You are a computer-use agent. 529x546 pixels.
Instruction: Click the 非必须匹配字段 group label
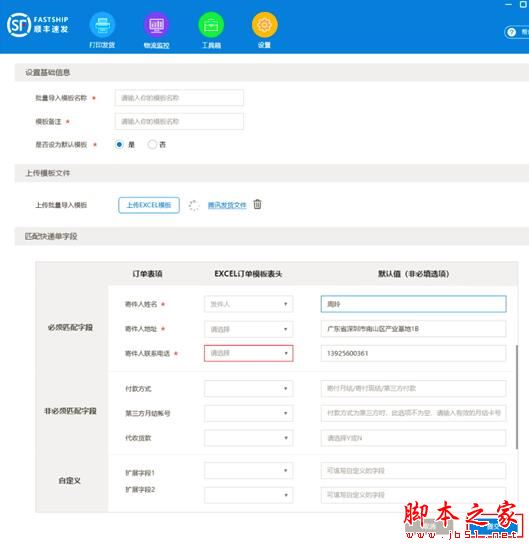(70, 411)
